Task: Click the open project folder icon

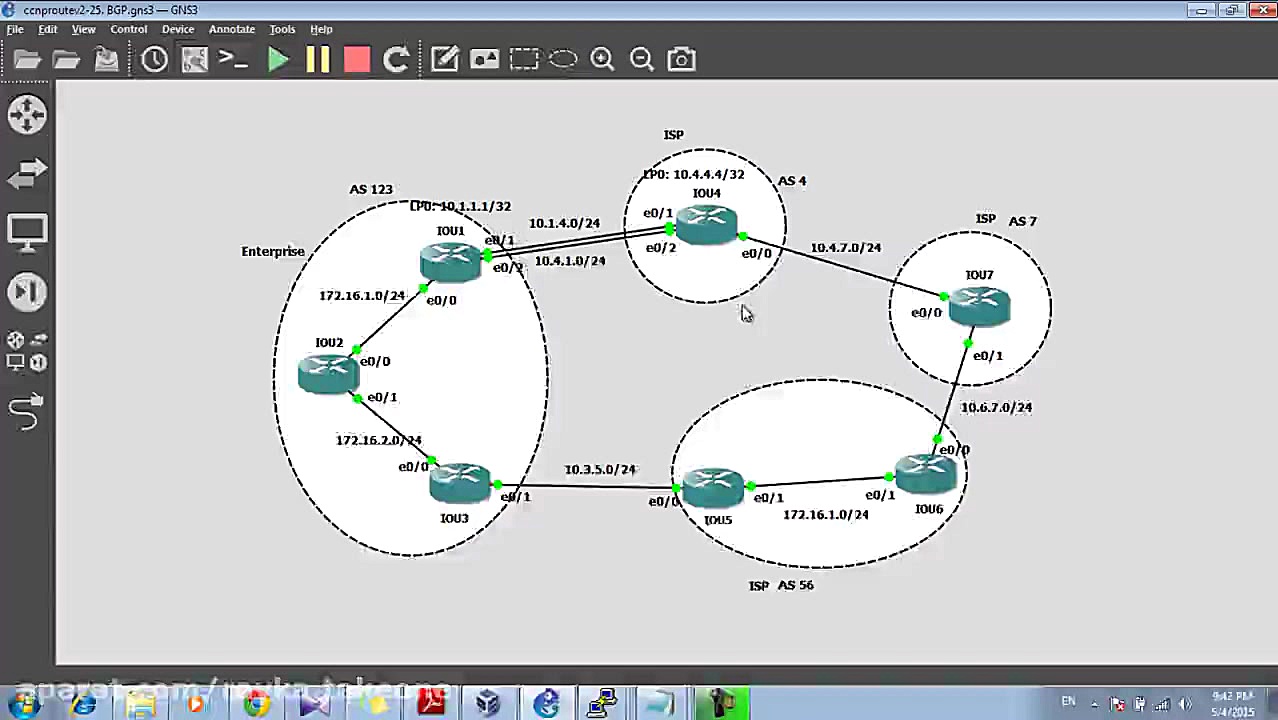Action: [x=66, y=60]
